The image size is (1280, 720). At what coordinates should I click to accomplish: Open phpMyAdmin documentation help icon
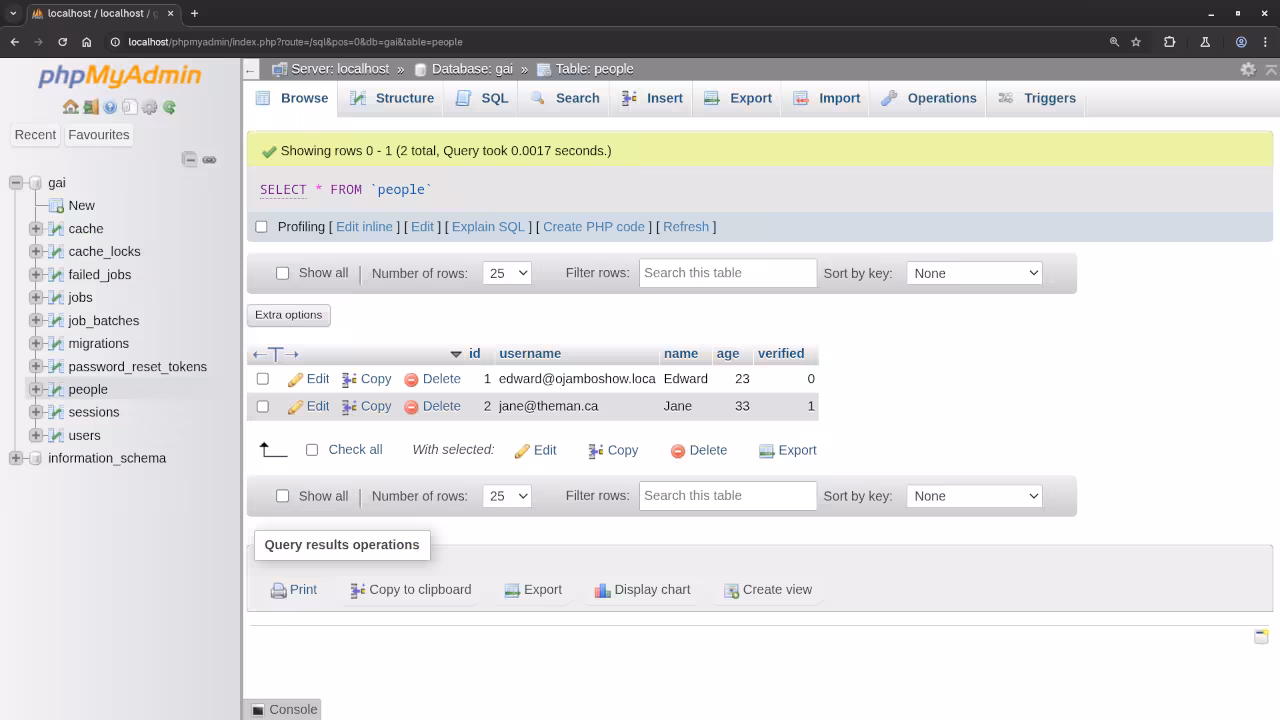[110, 107]
